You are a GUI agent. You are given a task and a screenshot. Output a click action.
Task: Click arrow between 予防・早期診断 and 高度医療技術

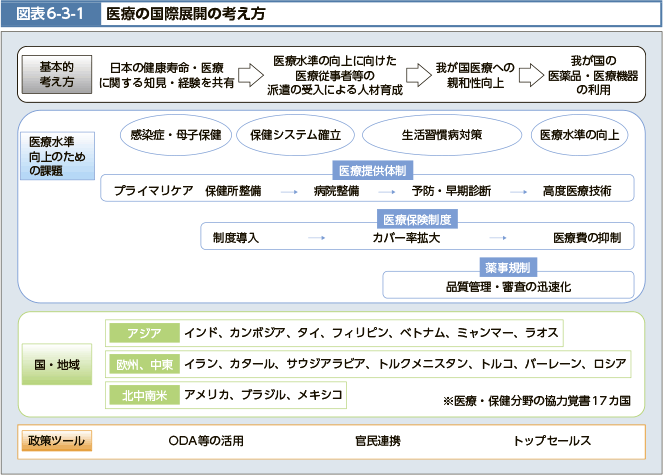(517, 190)
